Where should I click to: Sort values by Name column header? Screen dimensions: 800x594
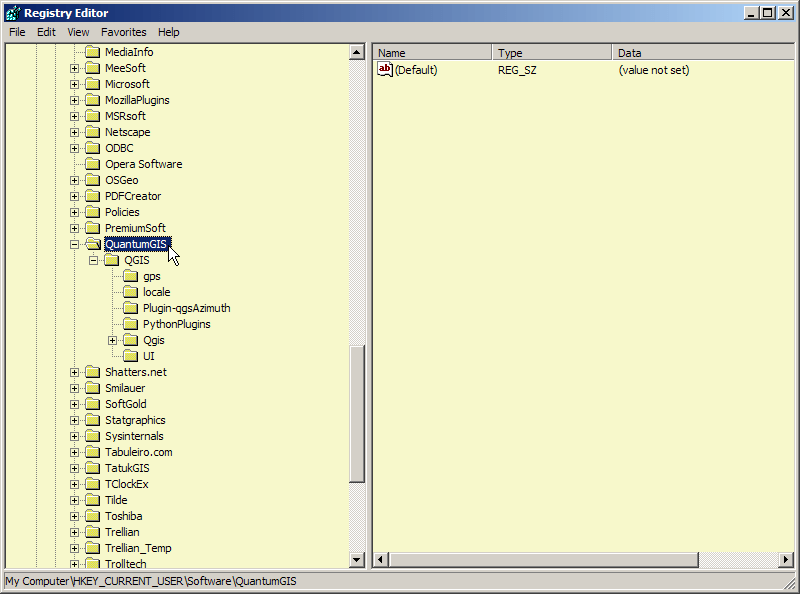433,53
